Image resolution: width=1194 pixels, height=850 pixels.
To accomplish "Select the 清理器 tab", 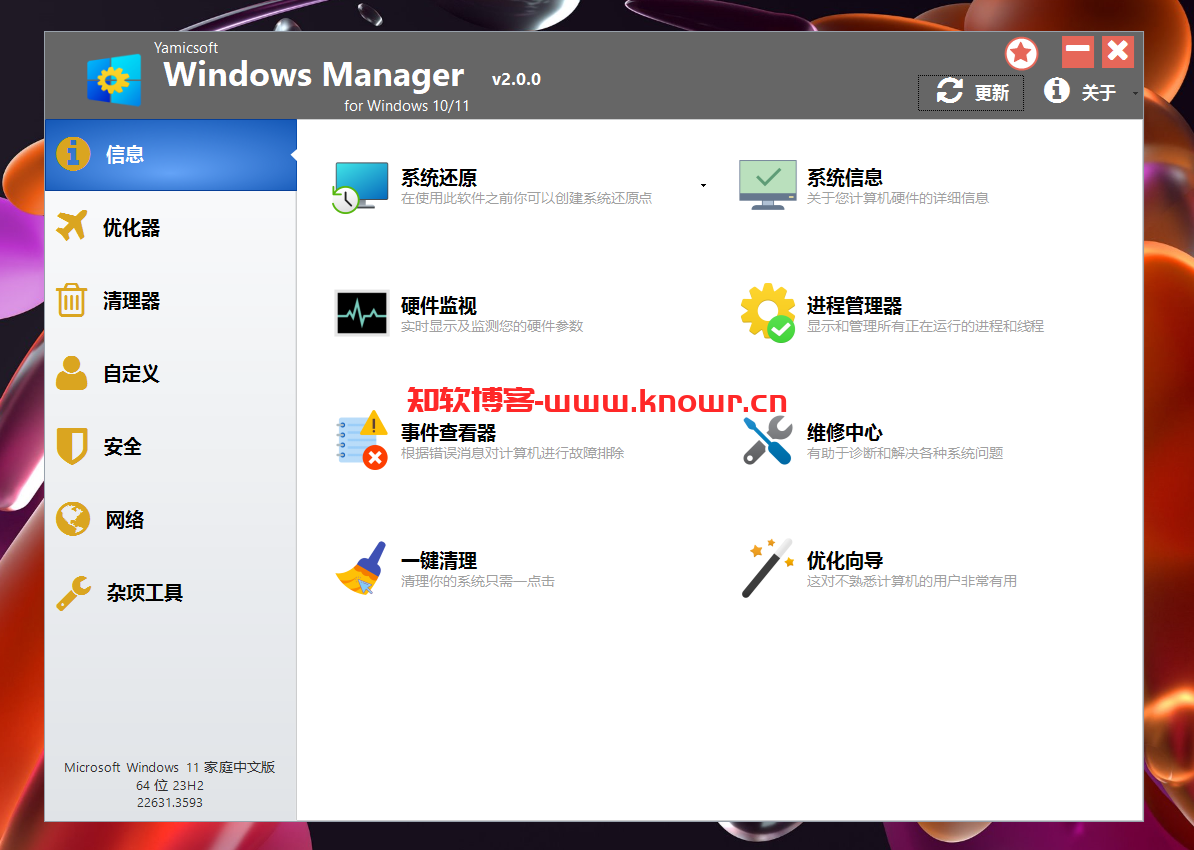I will [171, 300].
